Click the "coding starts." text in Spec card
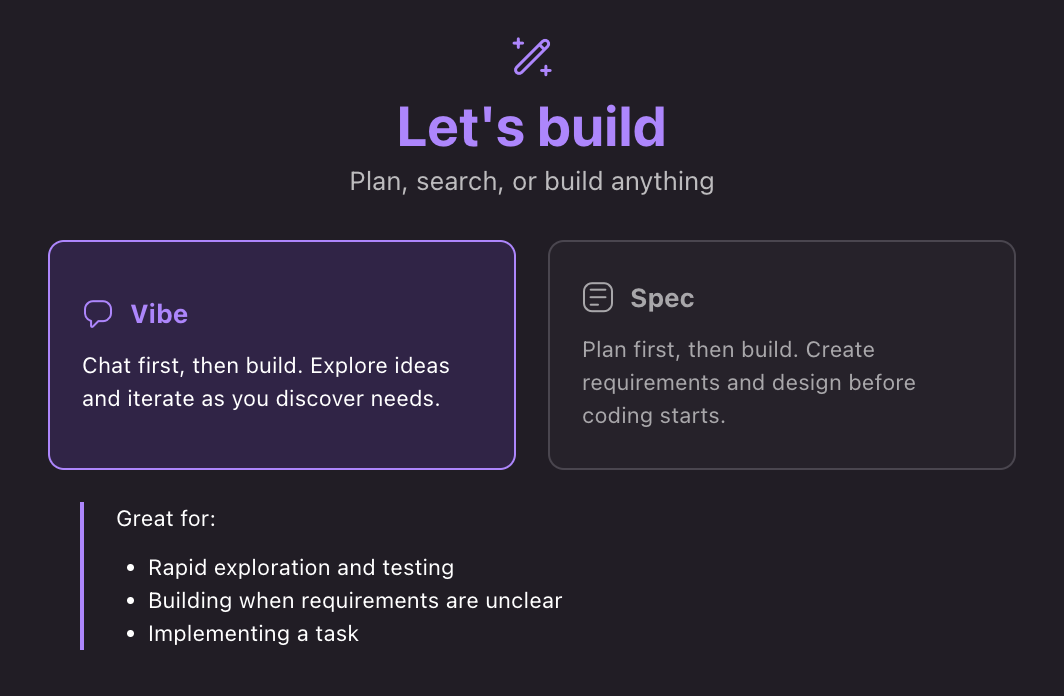Screen dimensions: 1064x696 (653, 416)
